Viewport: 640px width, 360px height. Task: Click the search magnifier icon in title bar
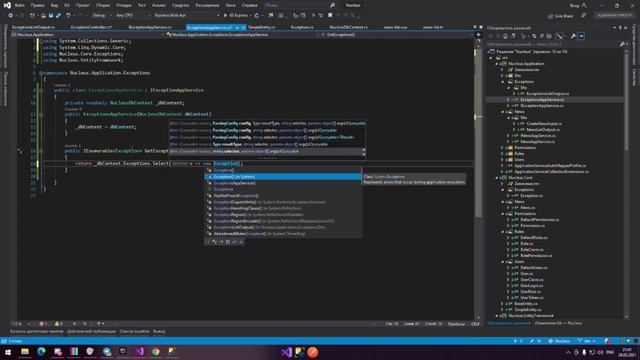tap(332, 5)
